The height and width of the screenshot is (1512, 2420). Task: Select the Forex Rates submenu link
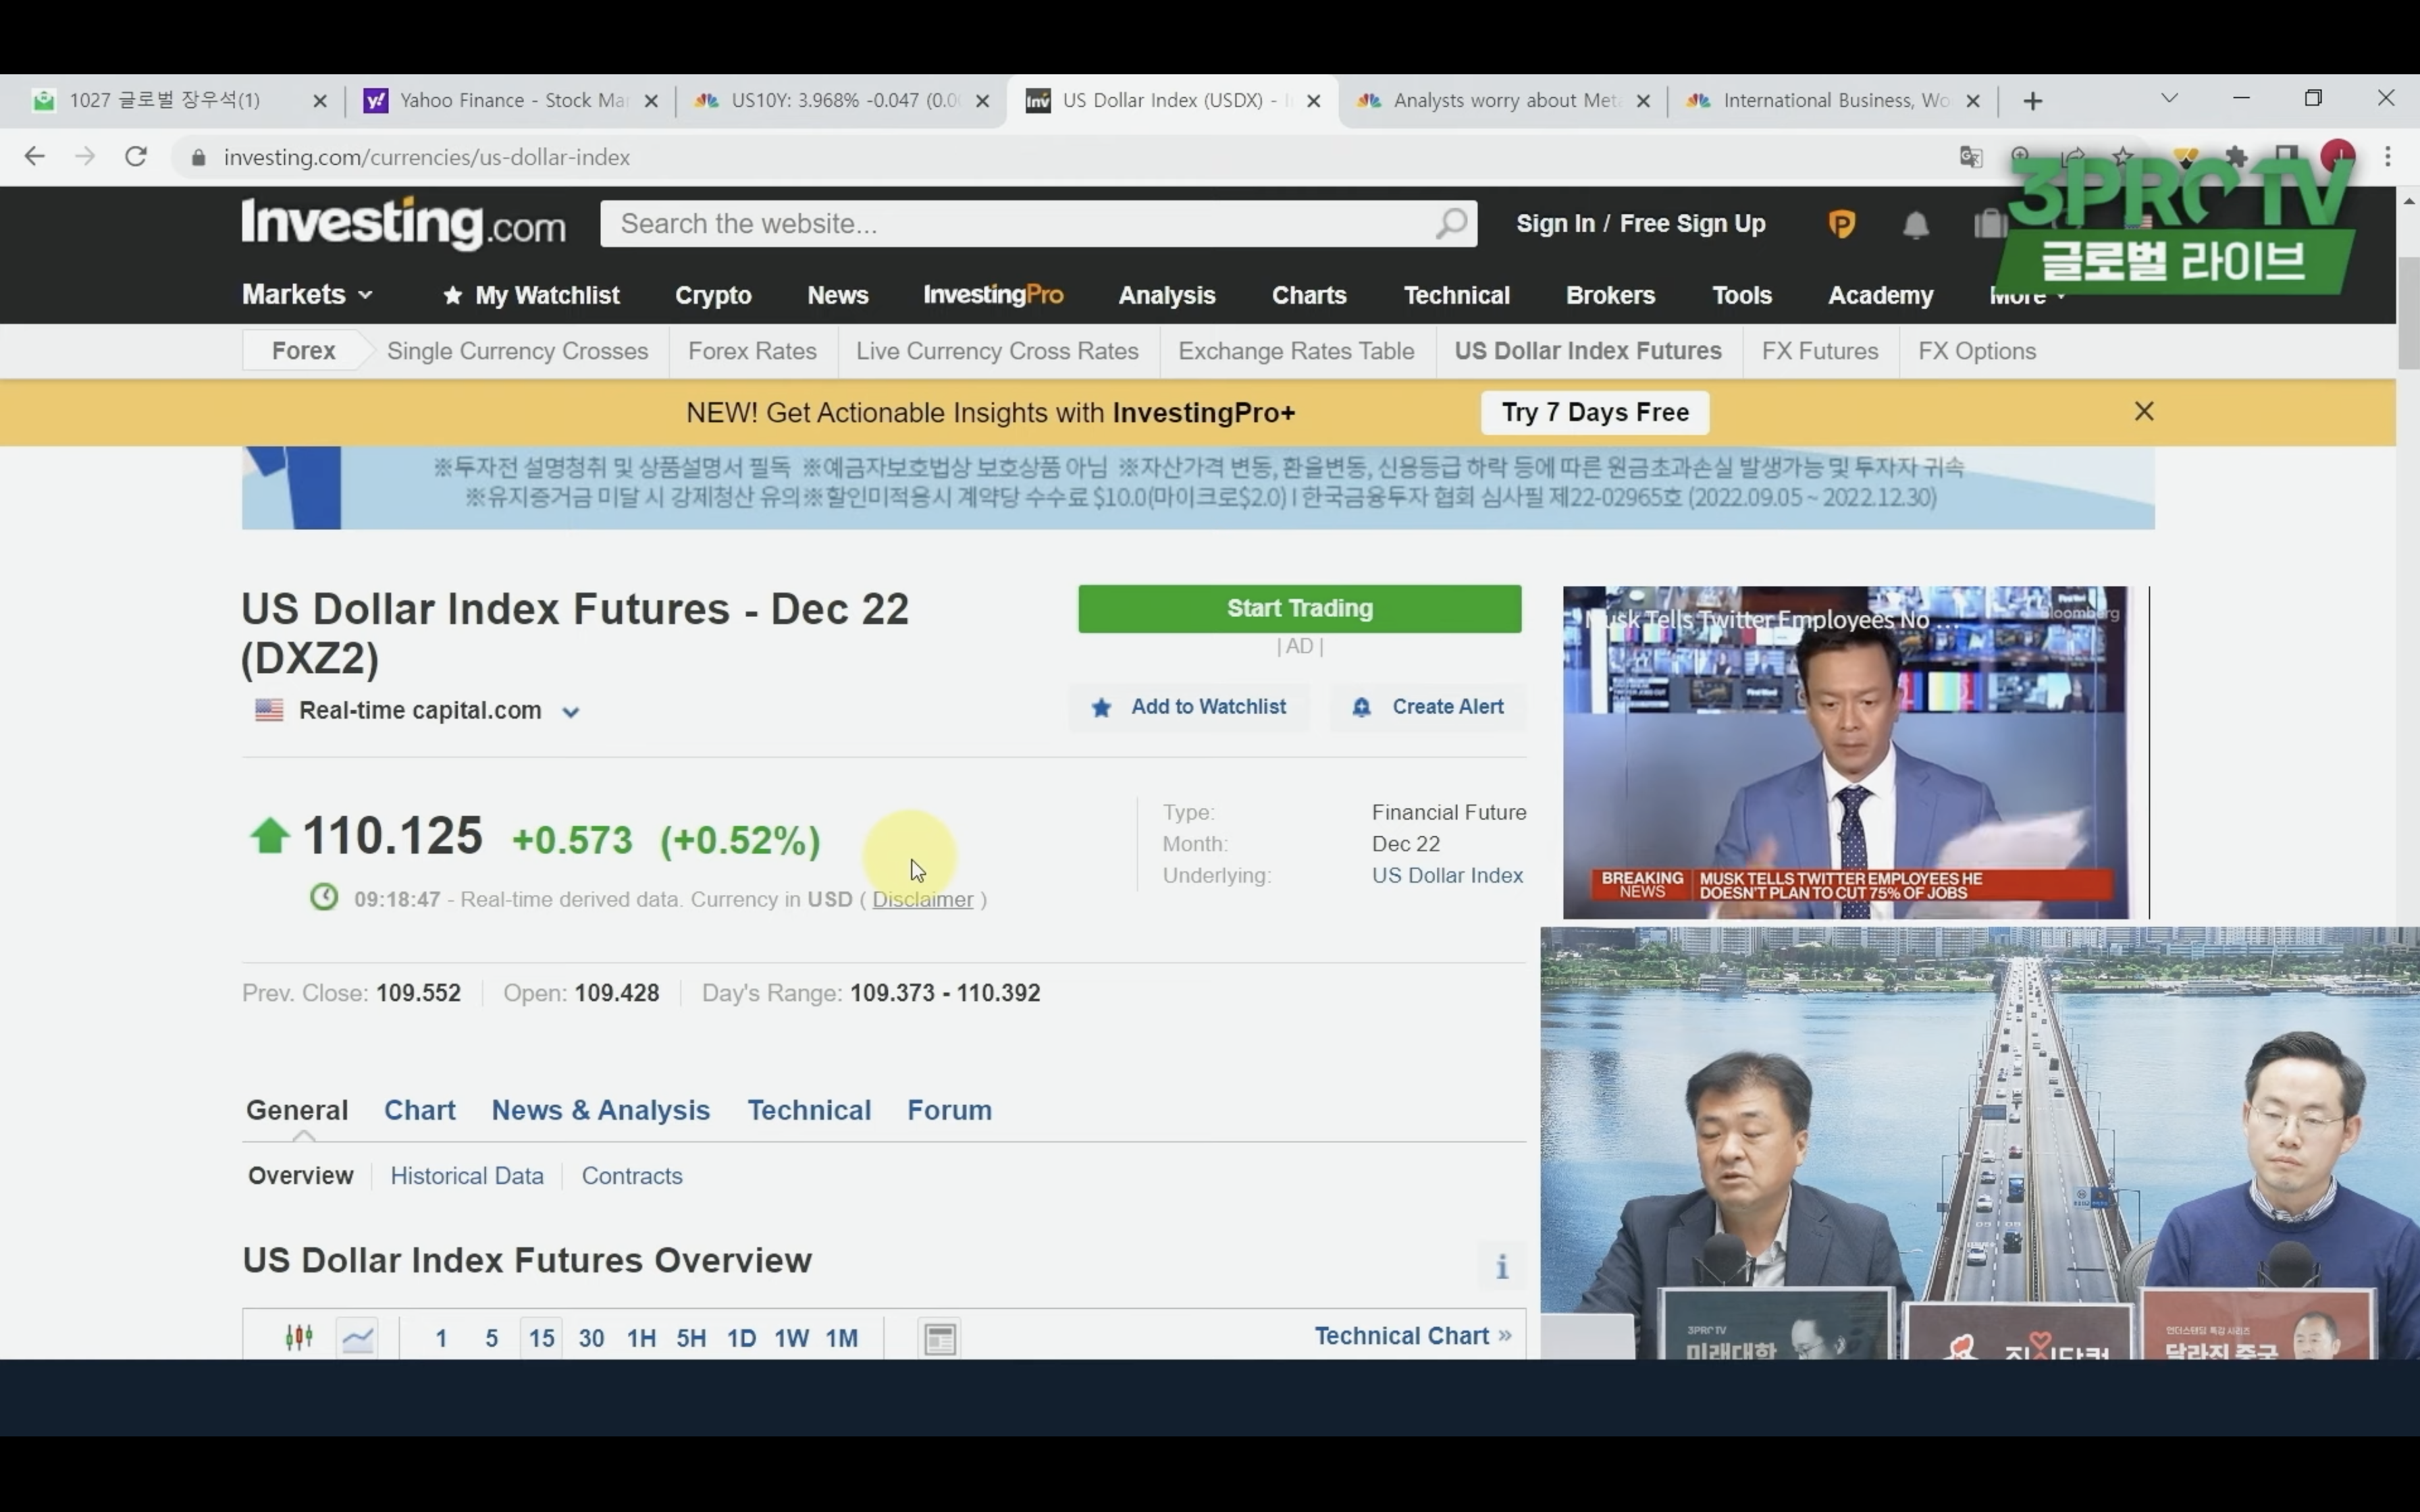(752, 351)
